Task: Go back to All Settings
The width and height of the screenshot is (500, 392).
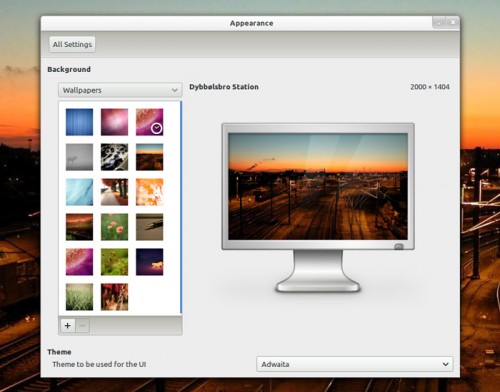Action: pos(72,44)
